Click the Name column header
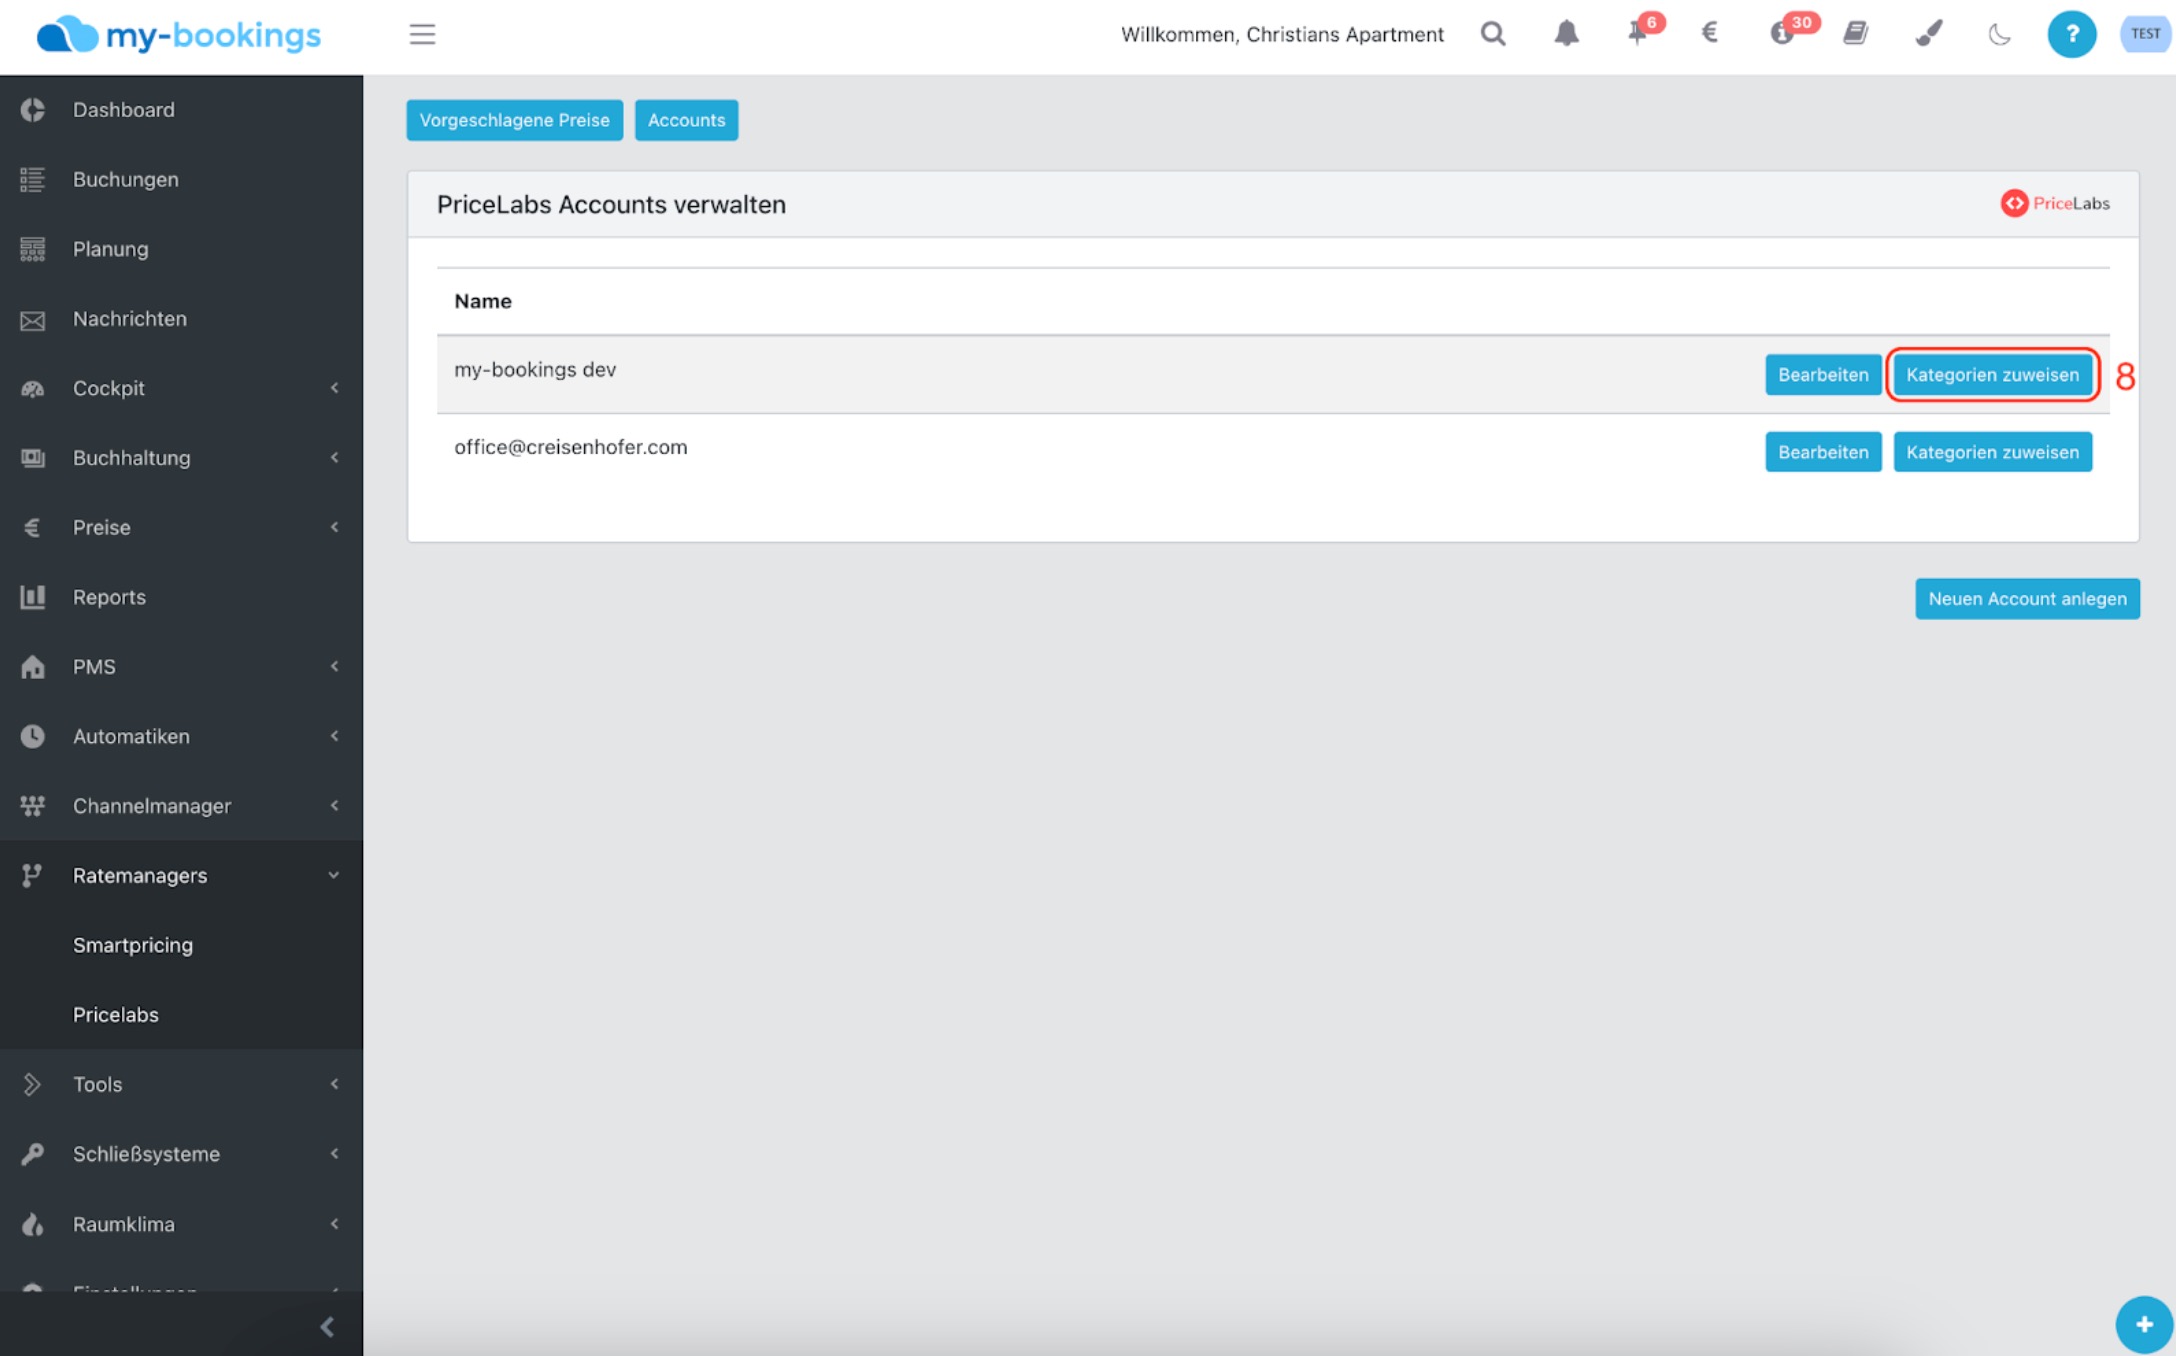 click(483, 301)
